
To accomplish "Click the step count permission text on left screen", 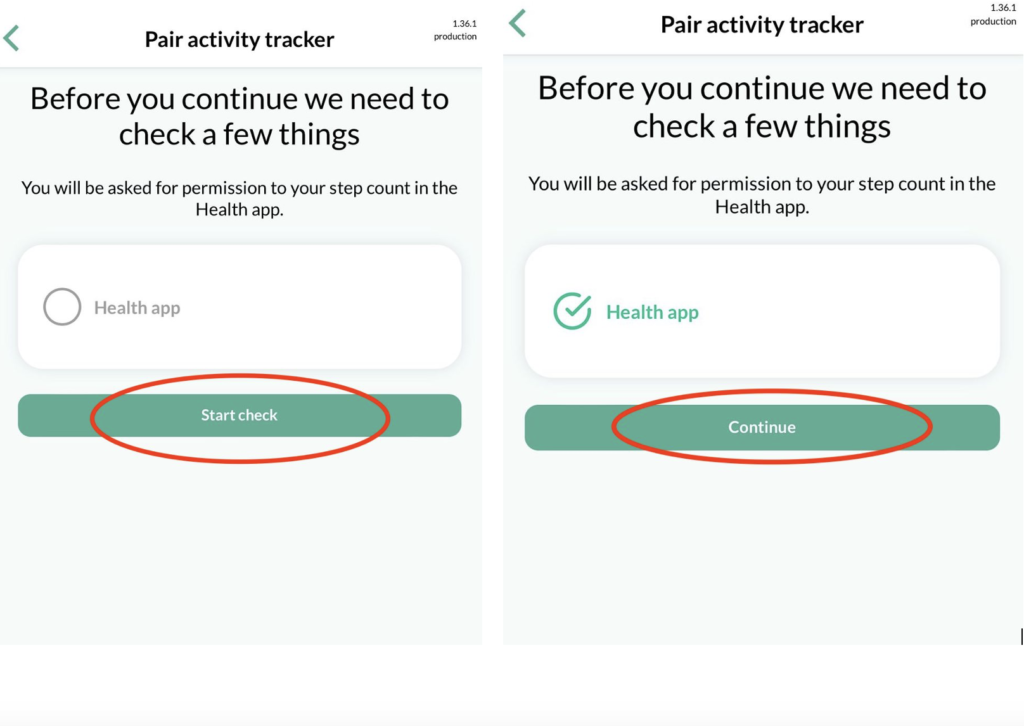I will [x=239, y=198].
